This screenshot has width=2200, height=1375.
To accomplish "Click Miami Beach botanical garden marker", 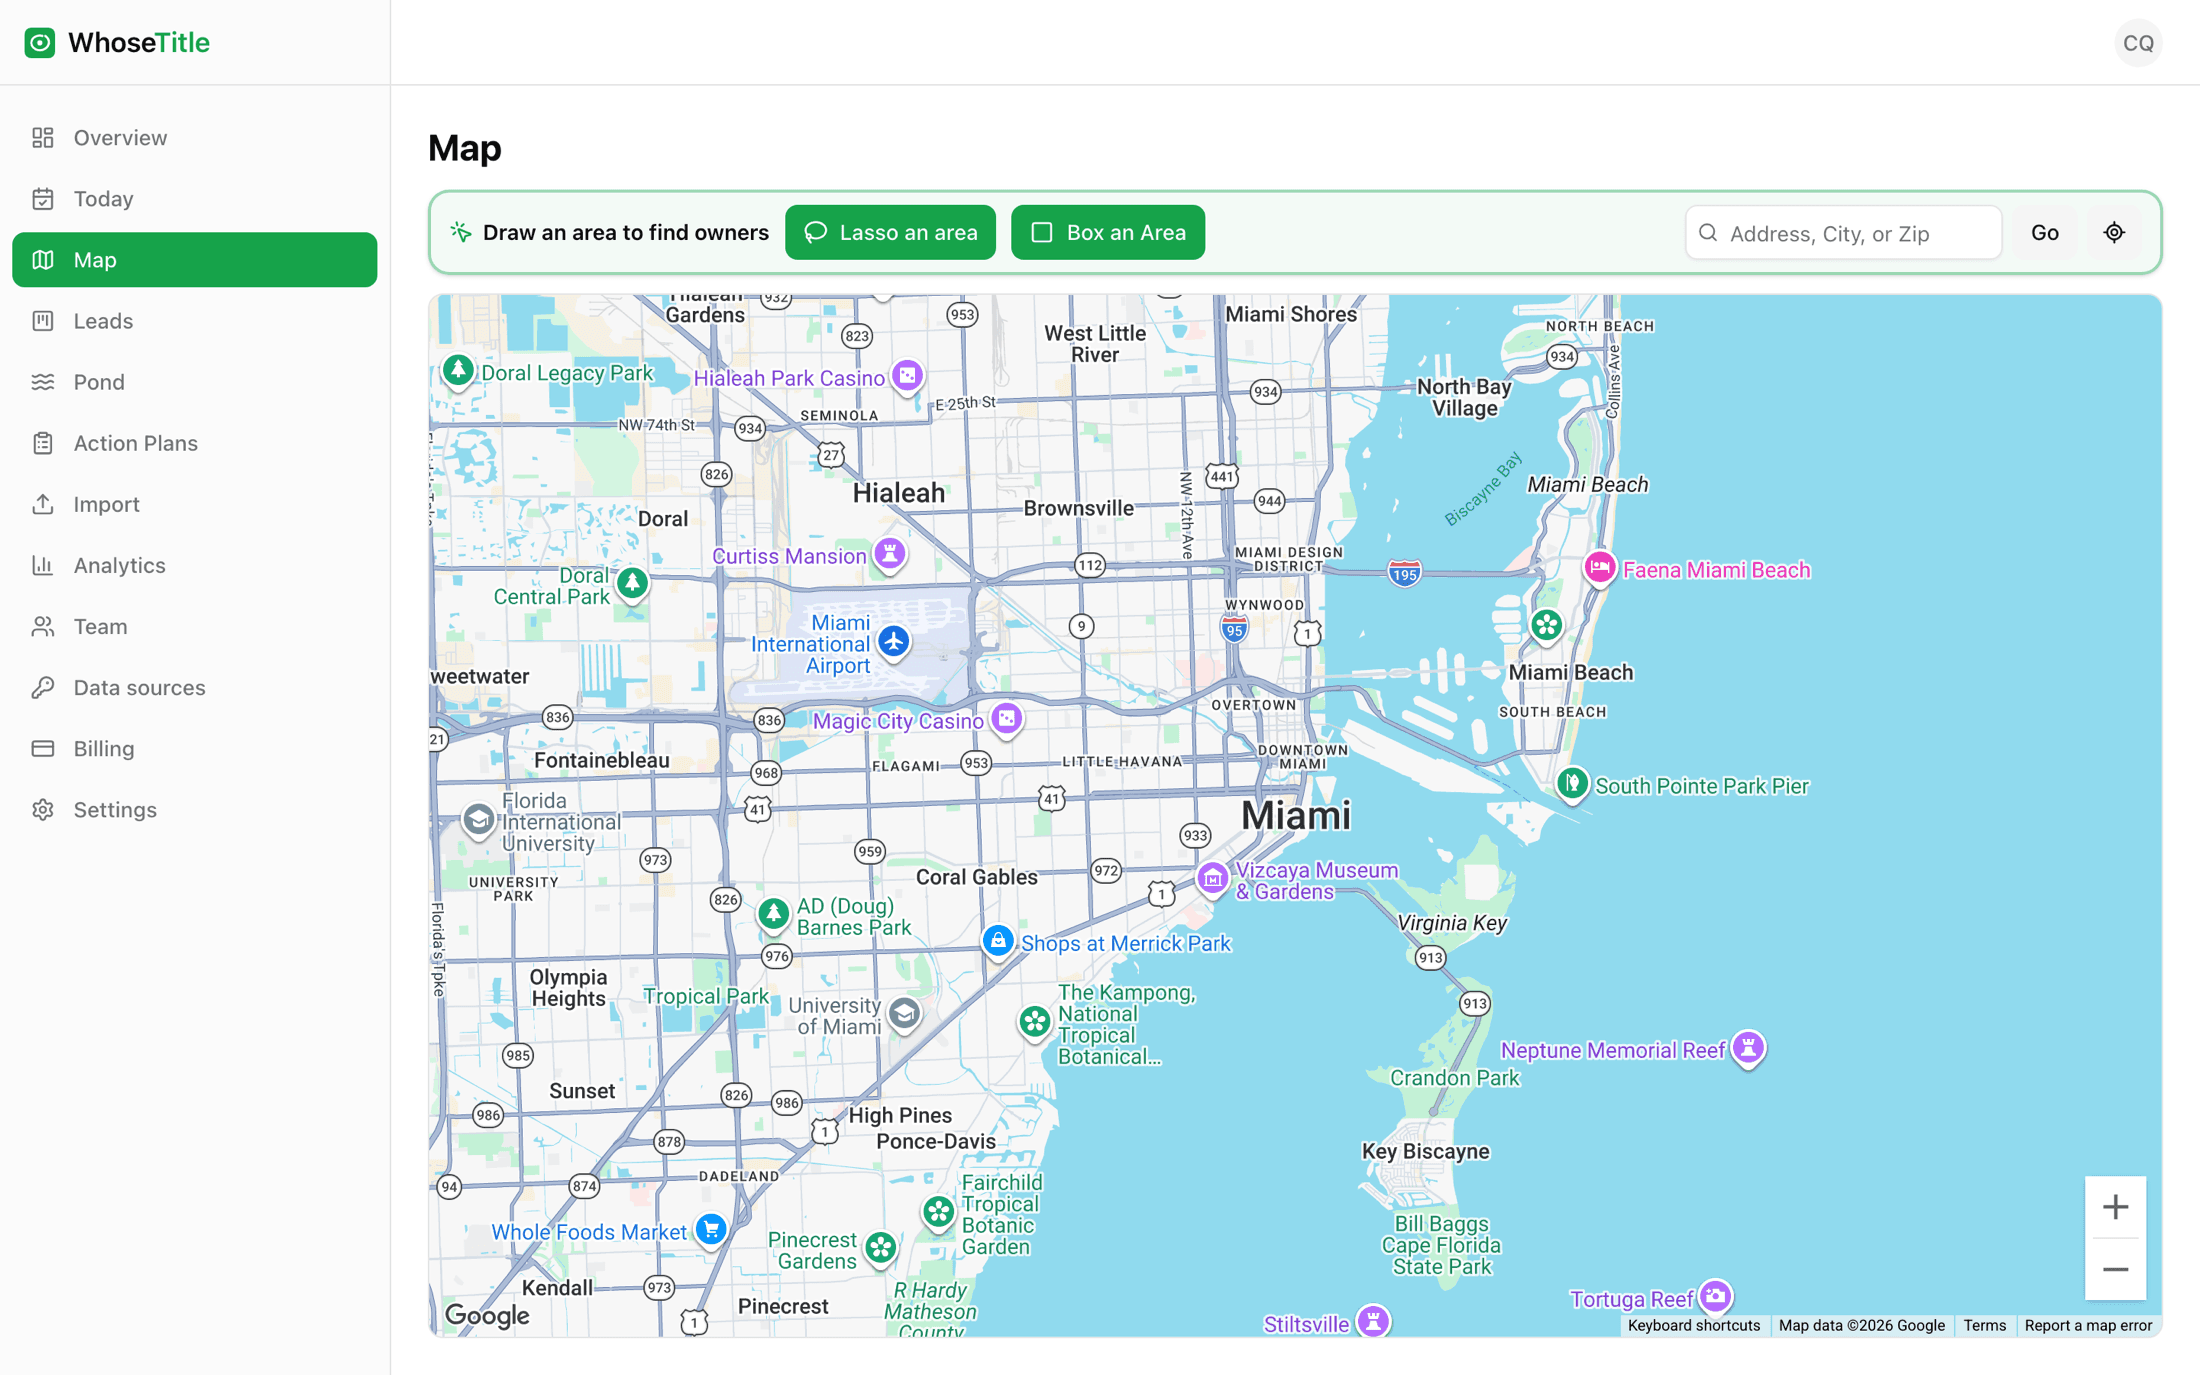I will pos(1546,626).
